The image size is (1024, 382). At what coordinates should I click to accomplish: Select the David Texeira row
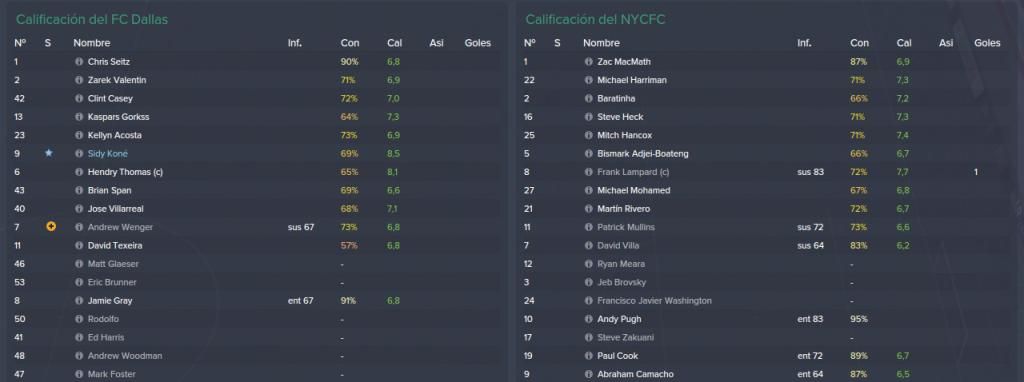[255, 246]
